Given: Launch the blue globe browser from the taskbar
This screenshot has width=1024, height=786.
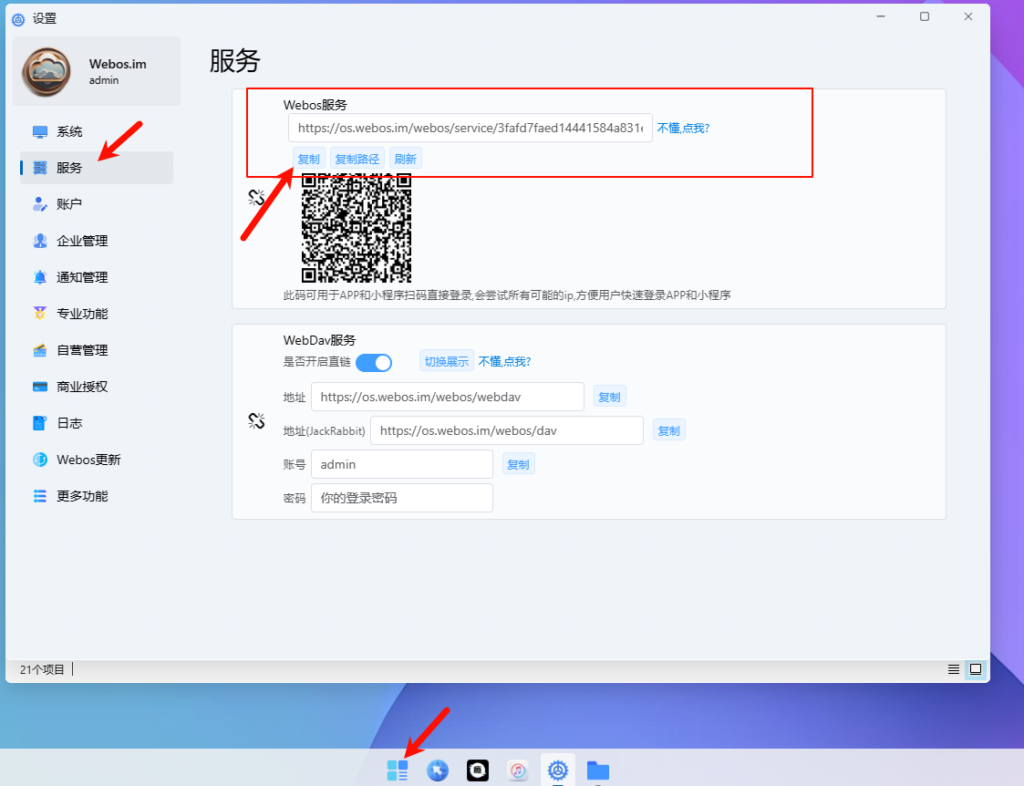Looking at the screenshot, I should point(437,770).
